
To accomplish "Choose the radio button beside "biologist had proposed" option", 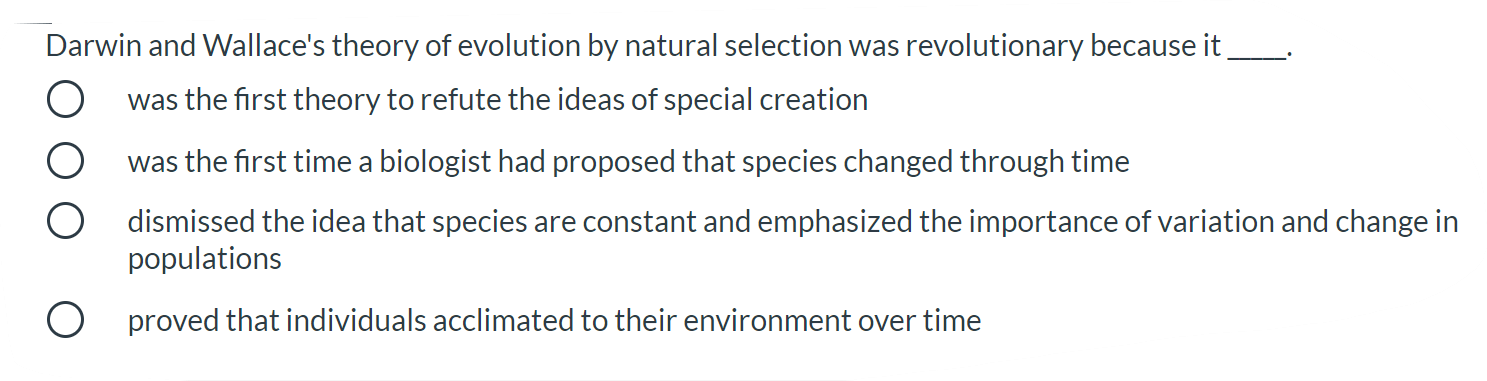I will coord(63,162).
